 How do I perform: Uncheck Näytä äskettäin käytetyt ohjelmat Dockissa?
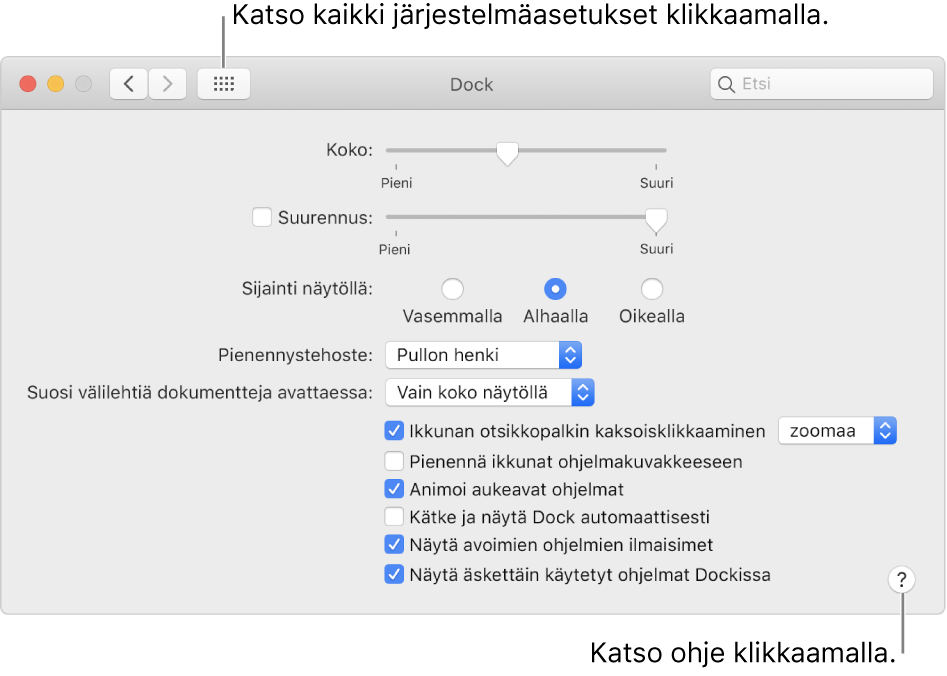tap(394, 575)
